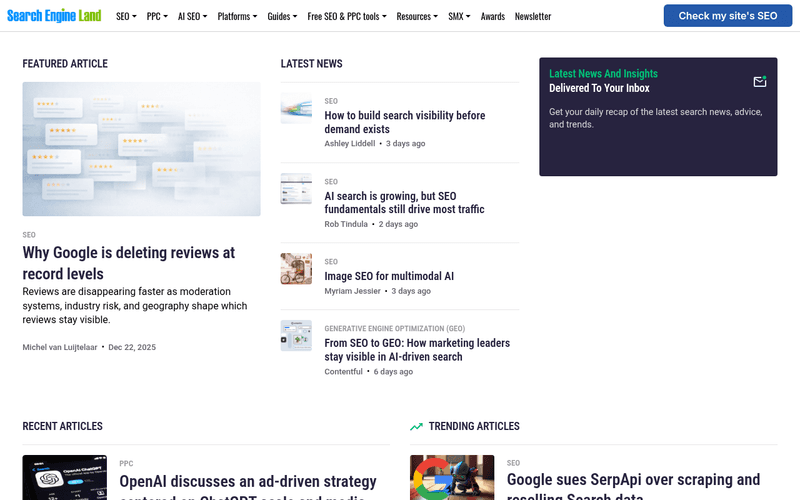Open the featured article star-reviews image
This screenshot has width=800, height=500.
(141, 149)
